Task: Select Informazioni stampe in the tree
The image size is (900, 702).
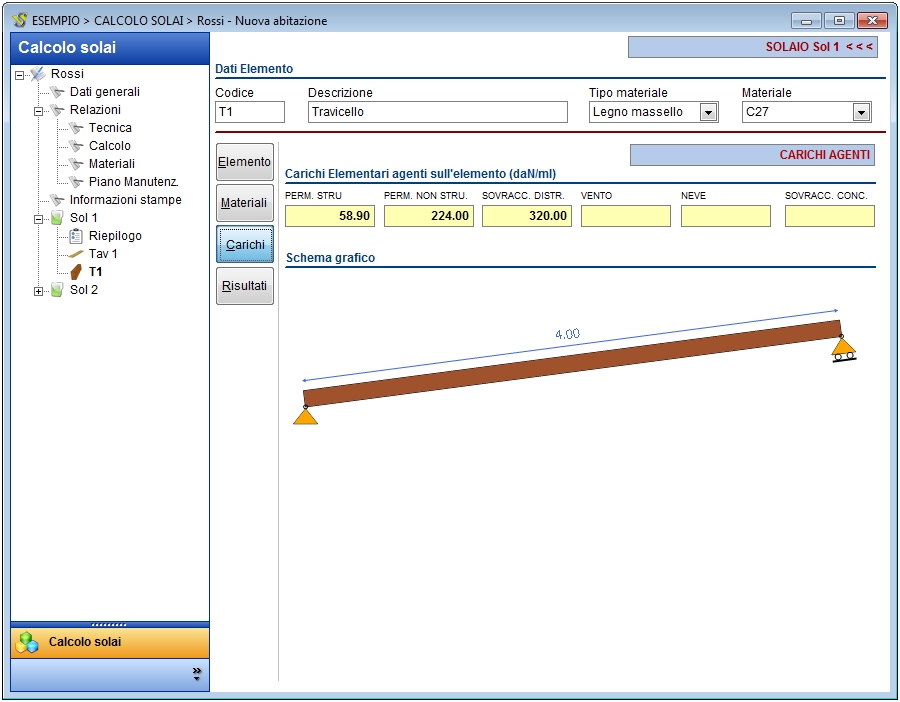Action: [125, 200]
